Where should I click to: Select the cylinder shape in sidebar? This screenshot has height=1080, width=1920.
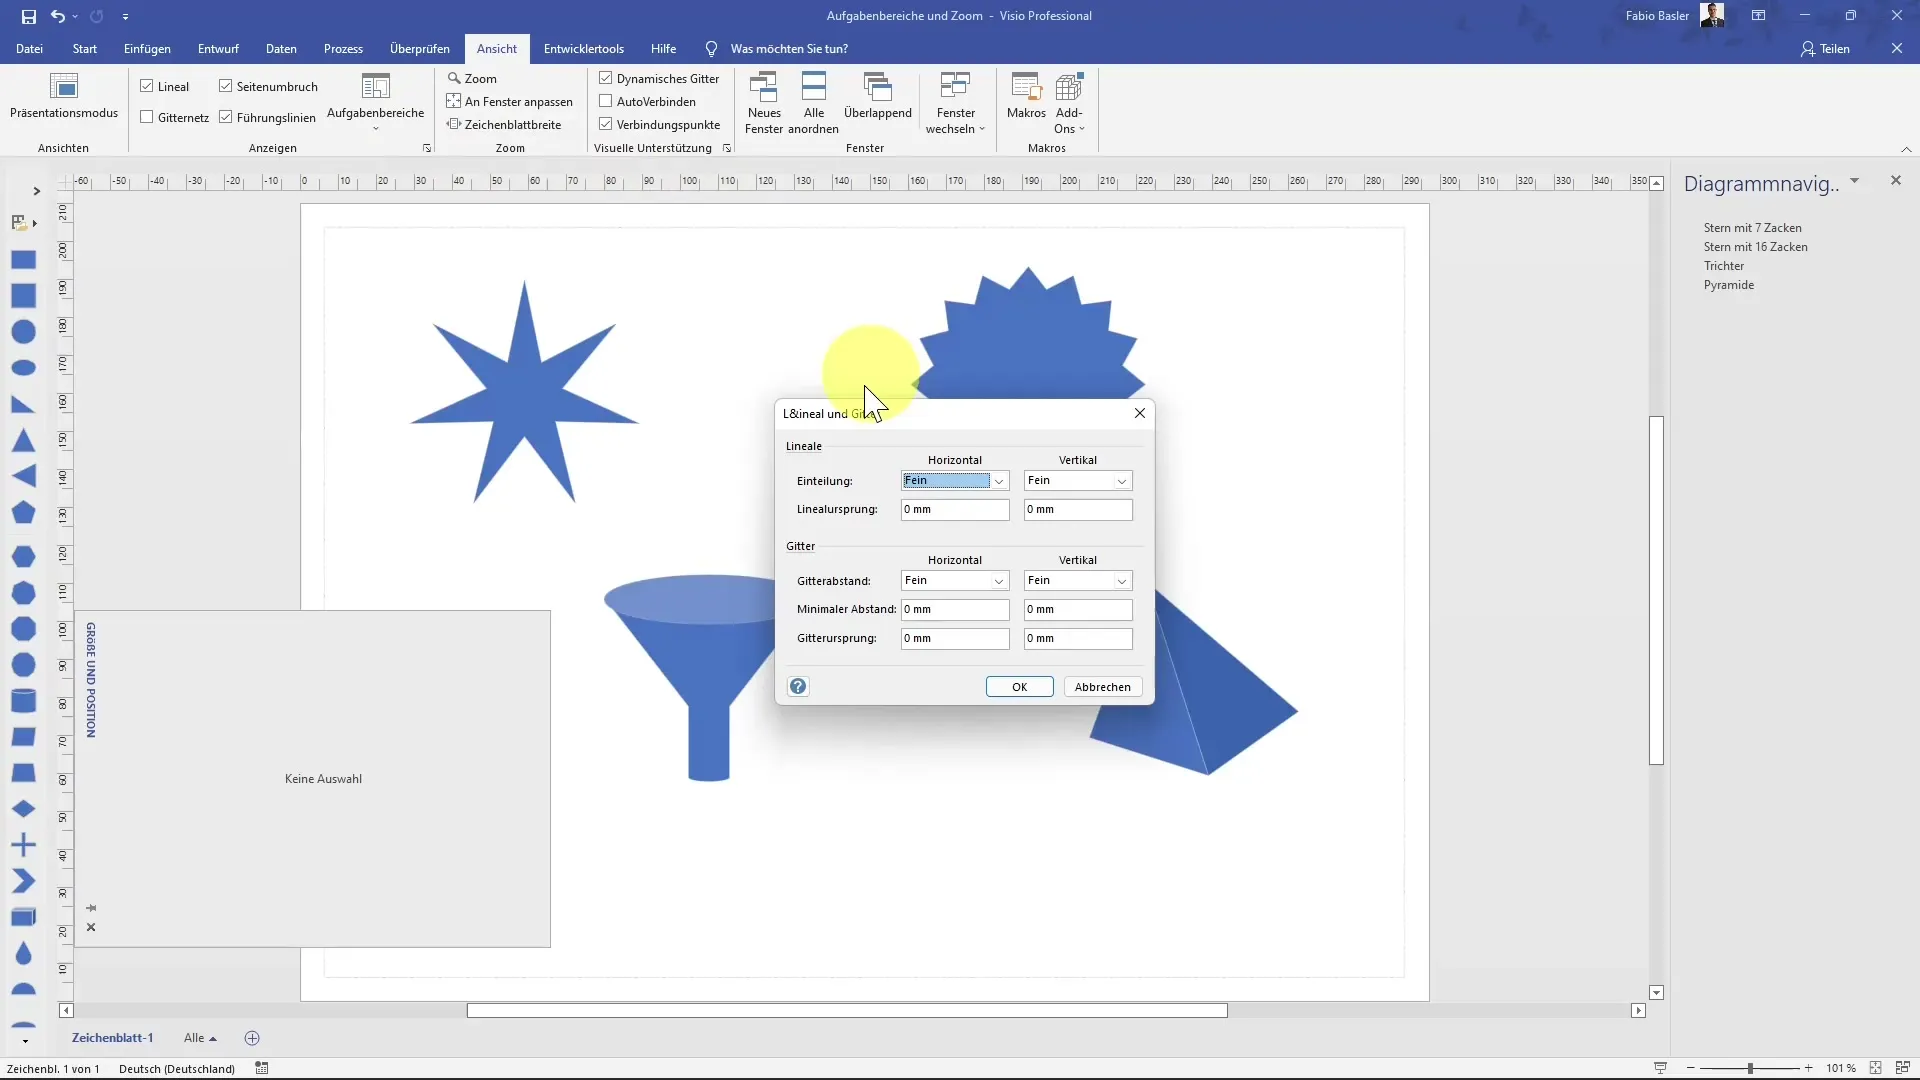[23, 701]
